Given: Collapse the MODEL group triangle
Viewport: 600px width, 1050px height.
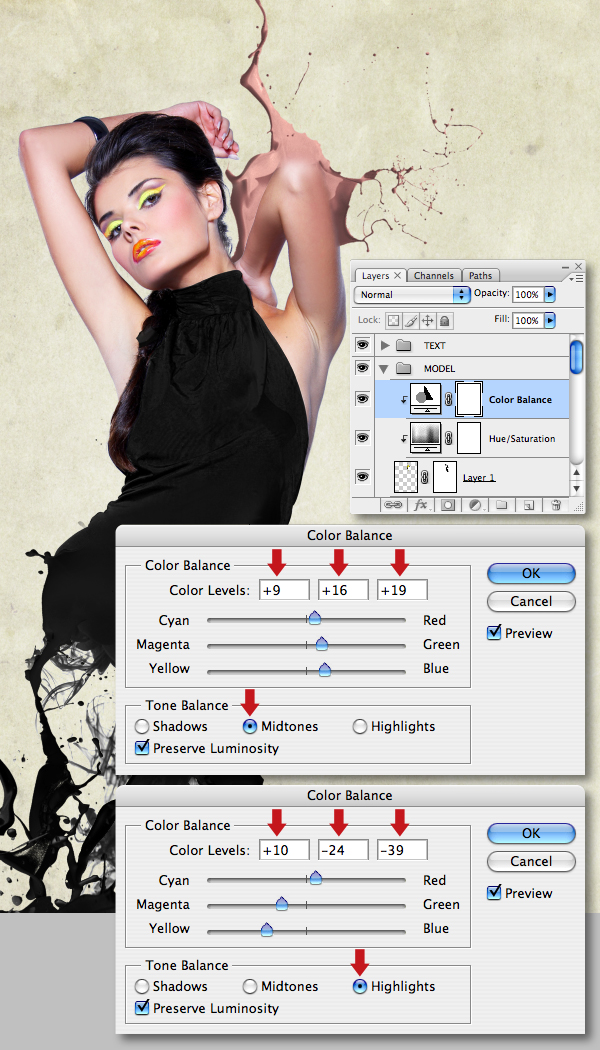Looking at the screenshot, I should (384, 368).
